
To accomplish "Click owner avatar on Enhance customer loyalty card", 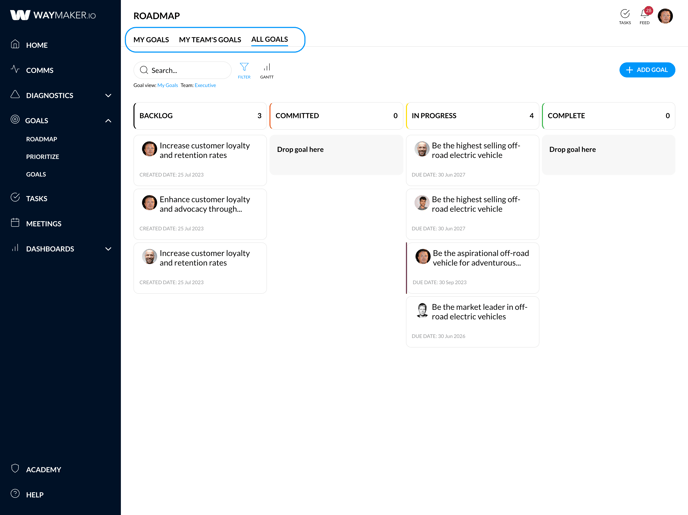I will [x=149, y=203].
